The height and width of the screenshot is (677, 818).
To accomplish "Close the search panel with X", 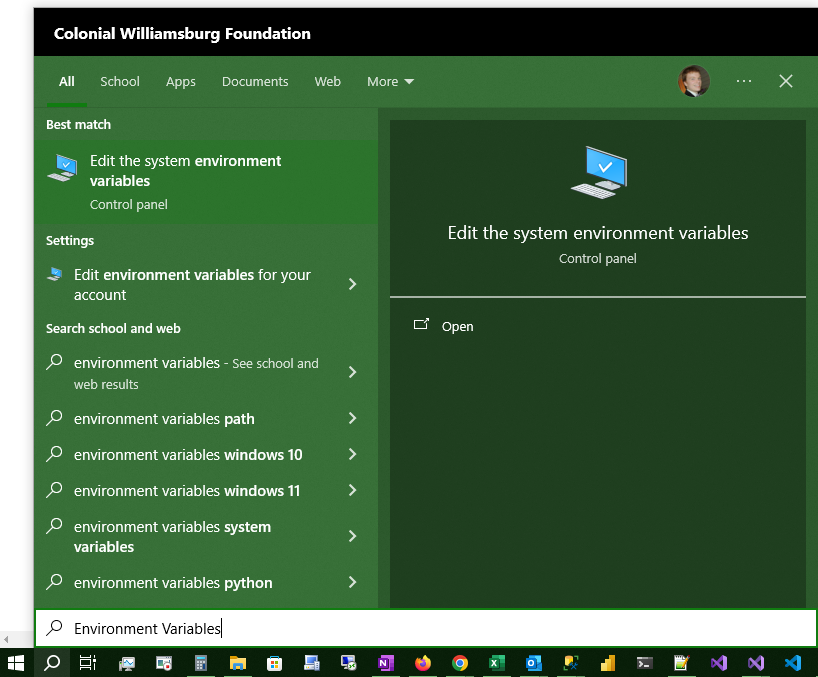I will pos(786,81).
